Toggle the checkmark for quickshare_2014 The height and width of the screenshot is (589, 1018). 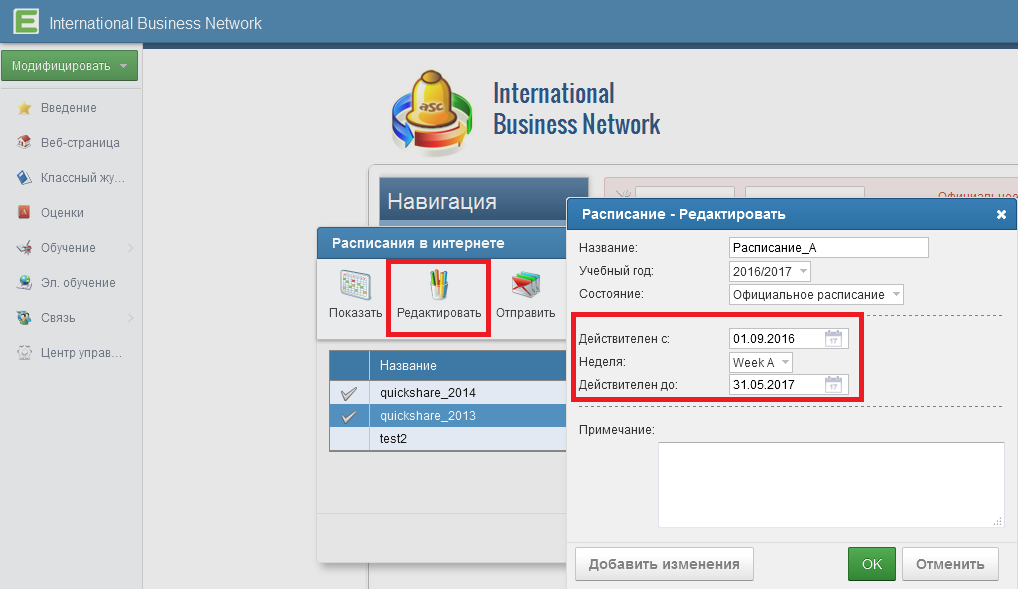[x=349, y=393]
